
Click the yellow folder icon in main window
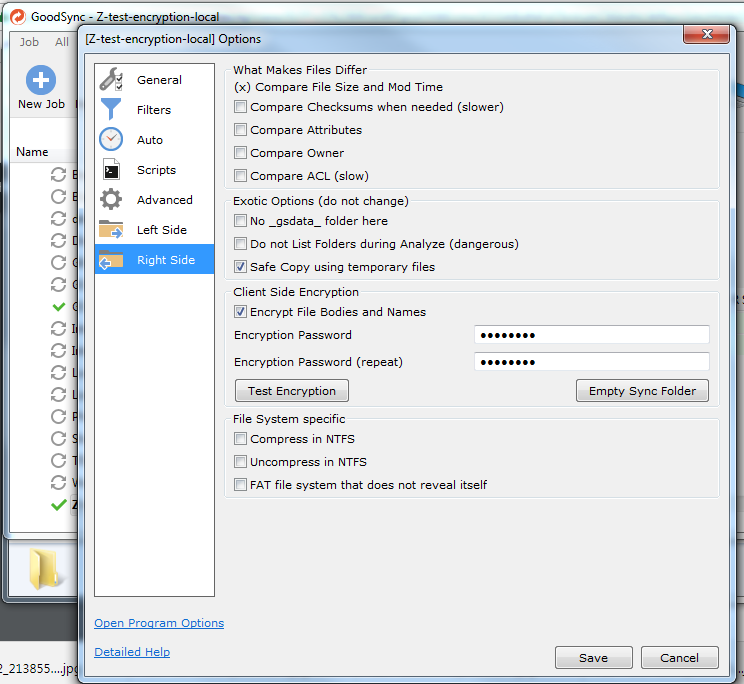(x=44, y=569)
